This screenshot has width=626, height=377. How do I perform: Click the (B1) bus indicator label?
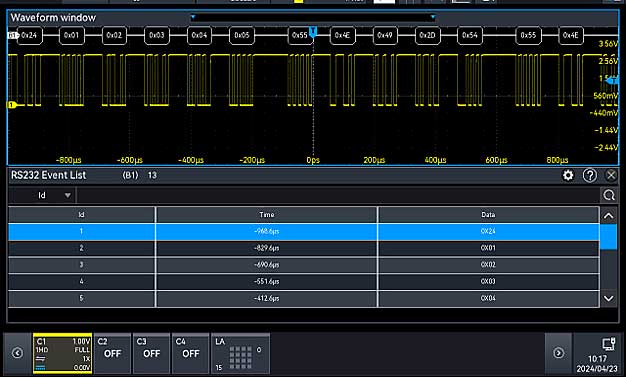pyautogui.click(x=130, y=175)
